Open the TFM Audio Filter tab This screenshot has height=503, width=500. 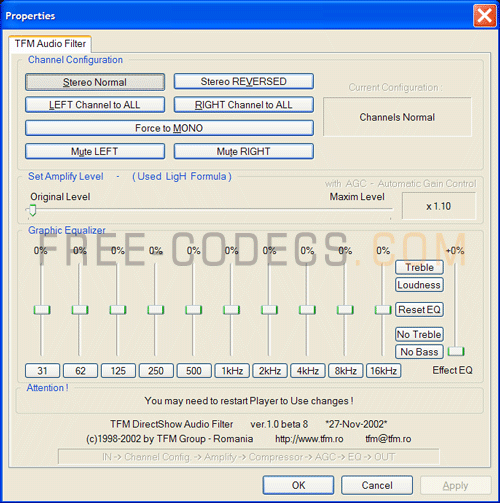[50, 44]
